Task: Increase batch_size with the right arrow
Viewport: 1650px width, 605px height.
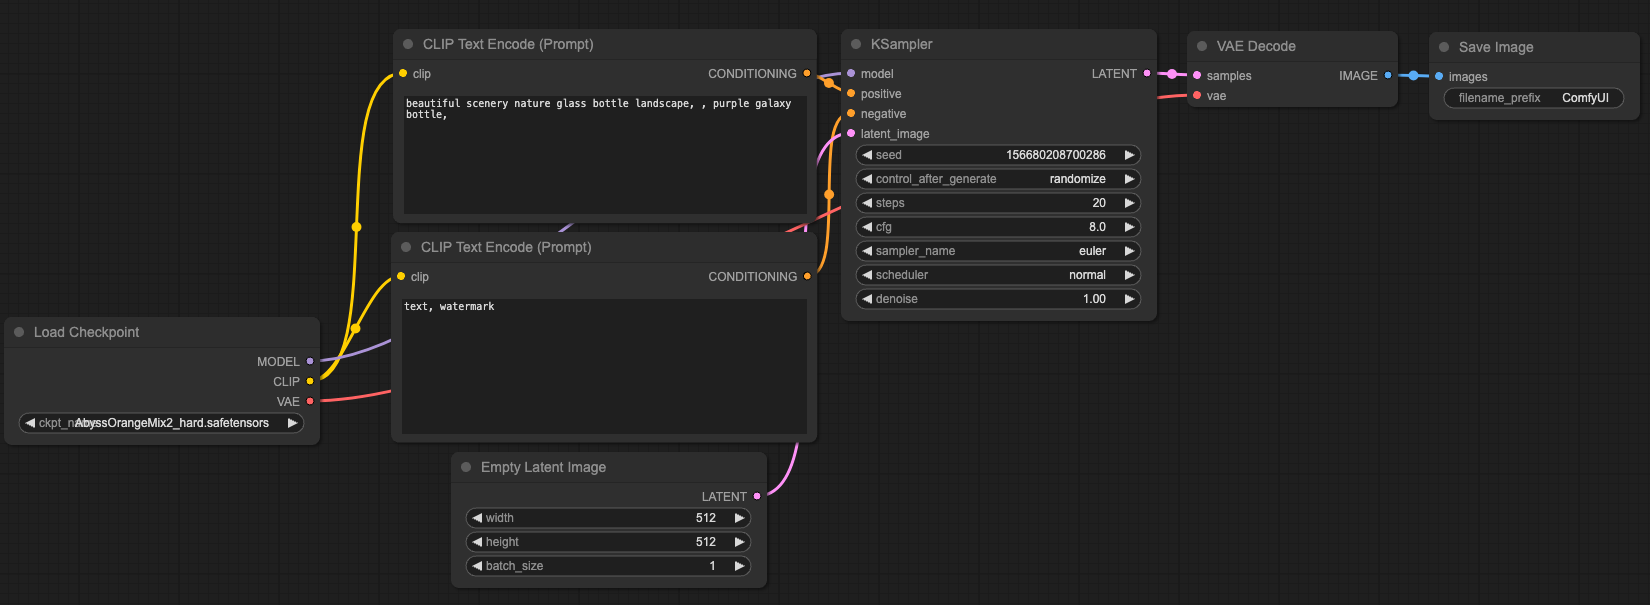Action: point(739,566)
